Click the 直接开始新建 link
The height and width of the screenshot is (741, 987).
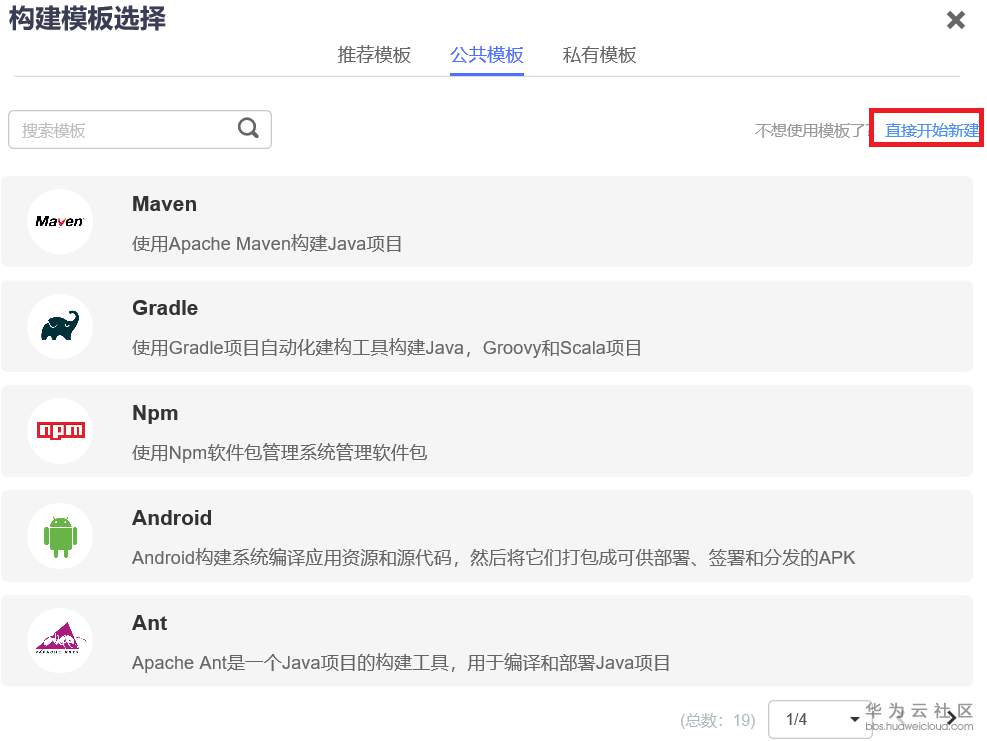926,128
